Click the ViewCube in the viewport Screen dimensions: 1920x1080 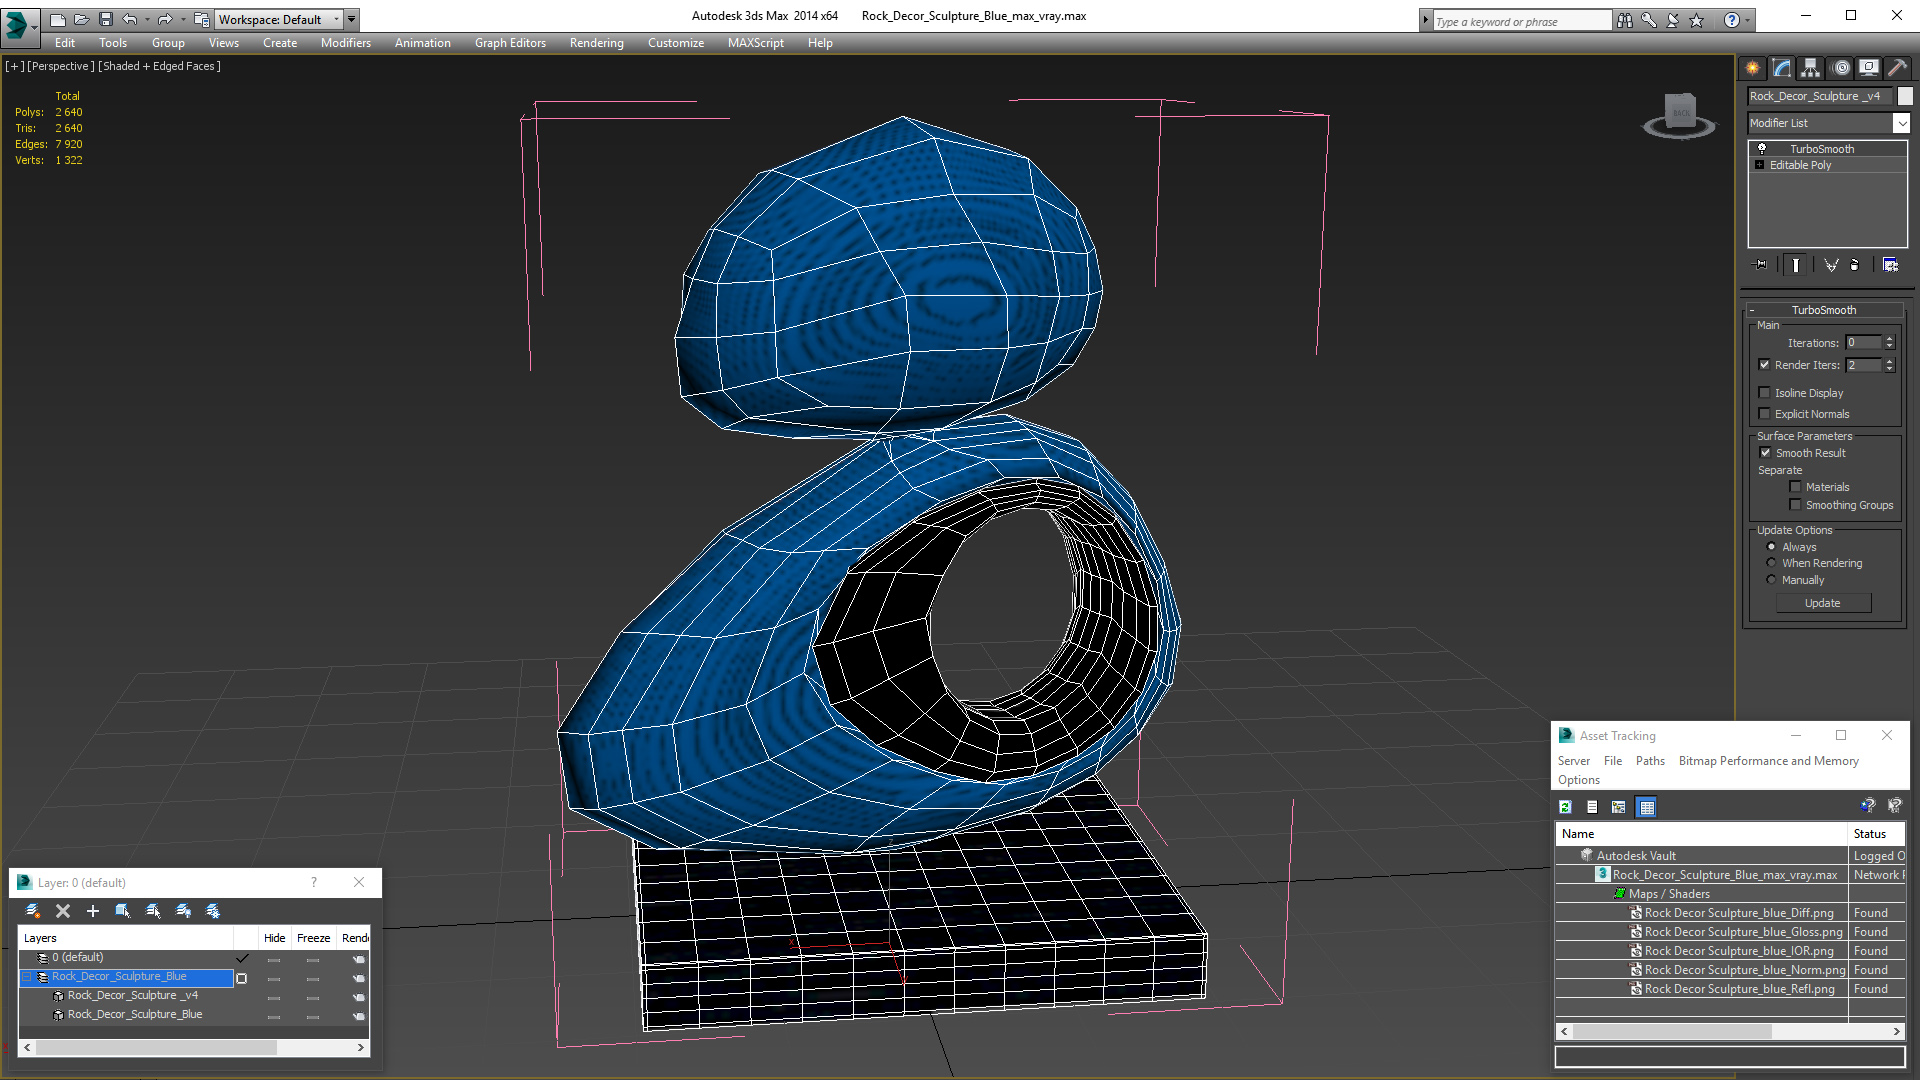(x=1680, y=115)
